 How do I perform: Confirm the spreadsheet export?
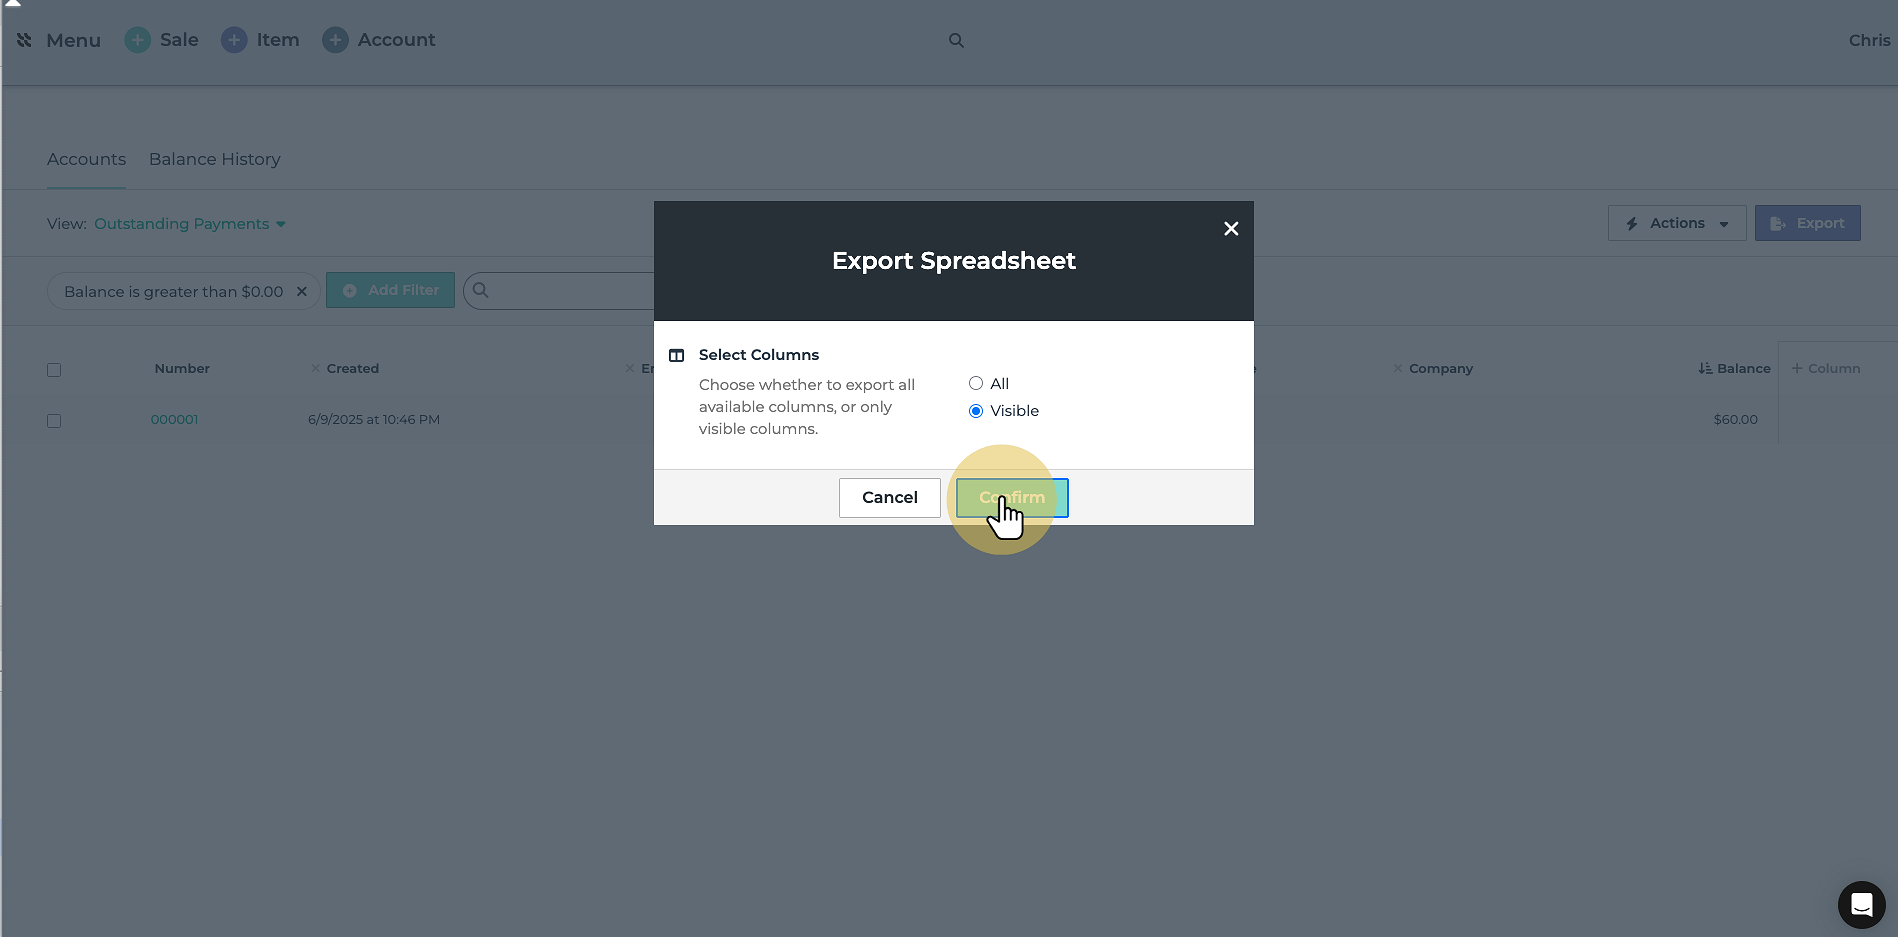coord(1012,498)
